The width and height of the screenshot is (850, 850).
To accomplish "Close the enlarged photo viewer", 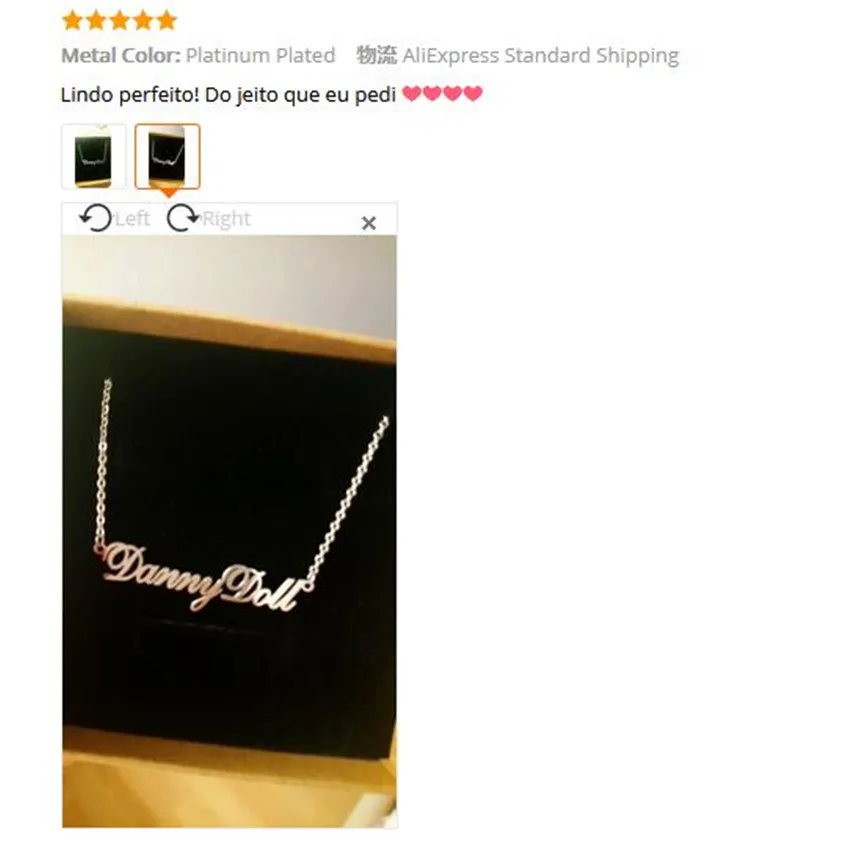I will [369, 223].
